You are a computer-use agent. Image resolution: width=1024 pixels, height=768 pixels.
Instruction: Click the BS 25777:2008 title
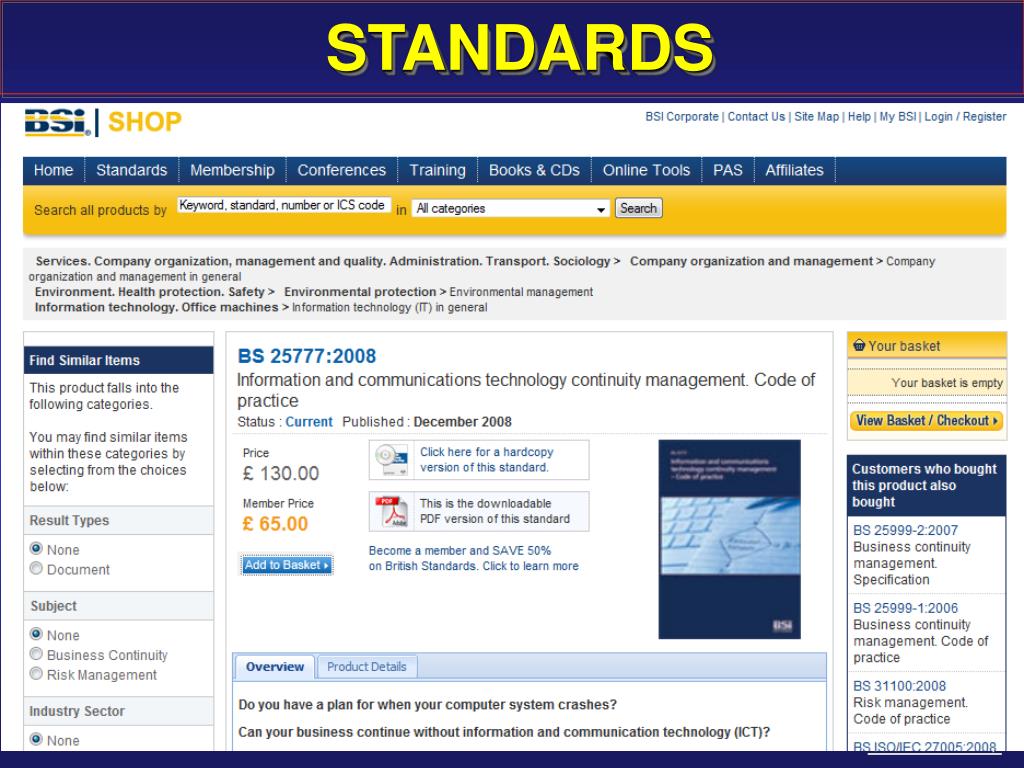coord(306,356)
